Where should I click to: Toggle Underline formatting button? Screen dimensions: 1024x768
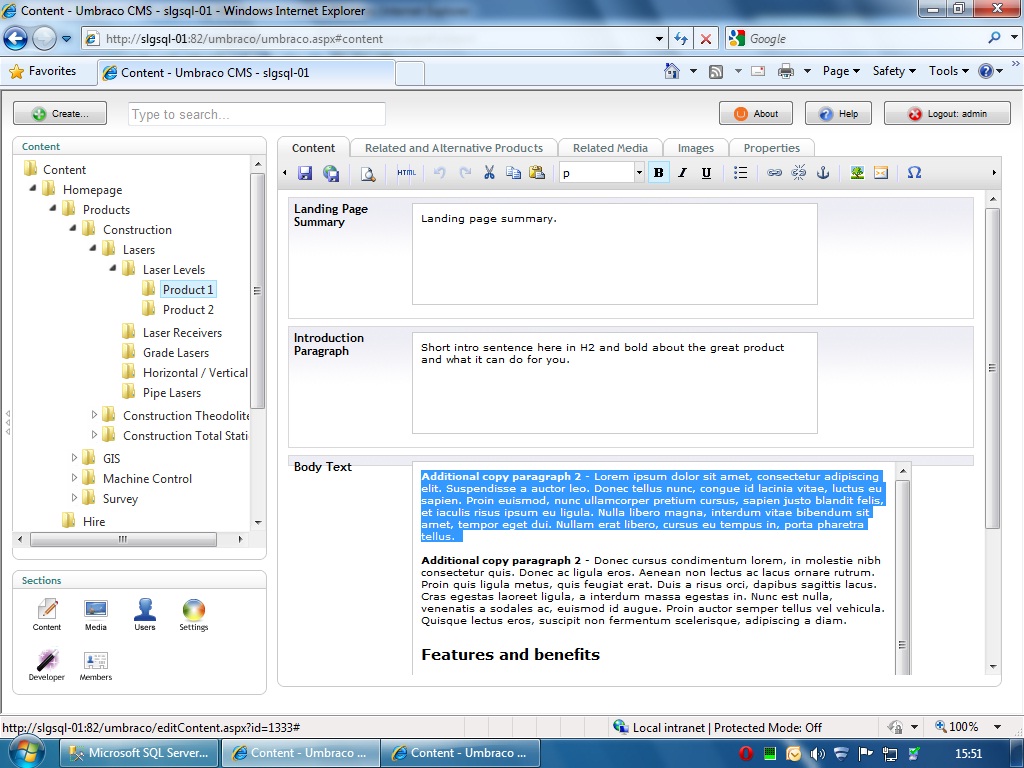tap(706, 172)
